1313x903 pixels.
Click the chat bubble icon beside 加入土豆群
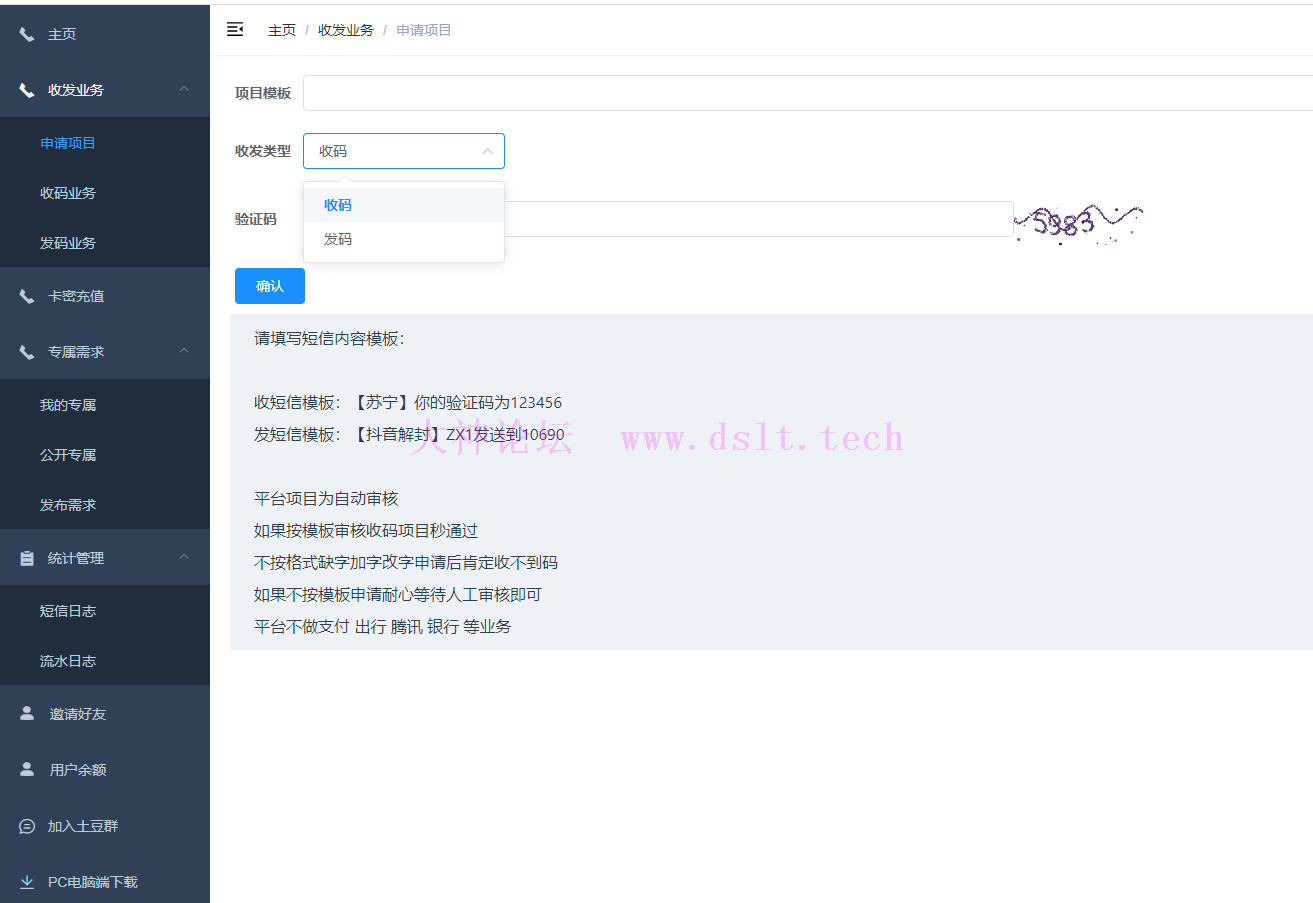(x=27, y=826)
